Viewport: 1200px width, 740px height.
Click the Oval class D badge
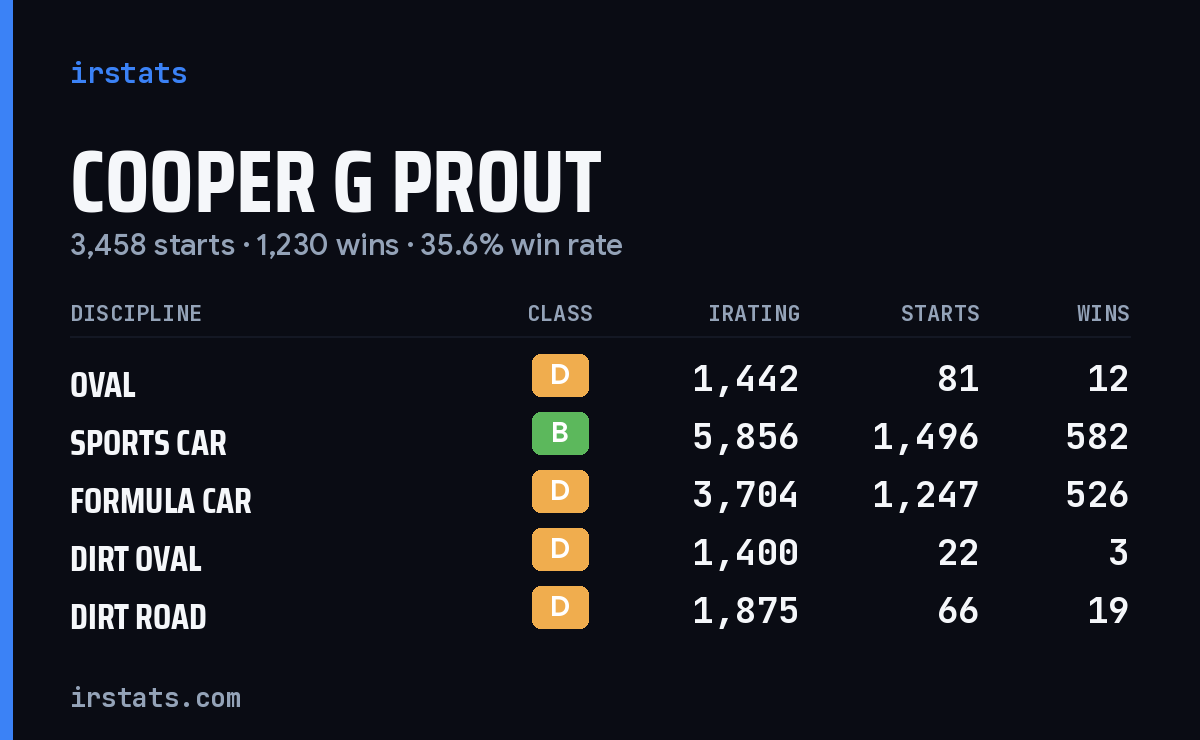coord(560,376)
